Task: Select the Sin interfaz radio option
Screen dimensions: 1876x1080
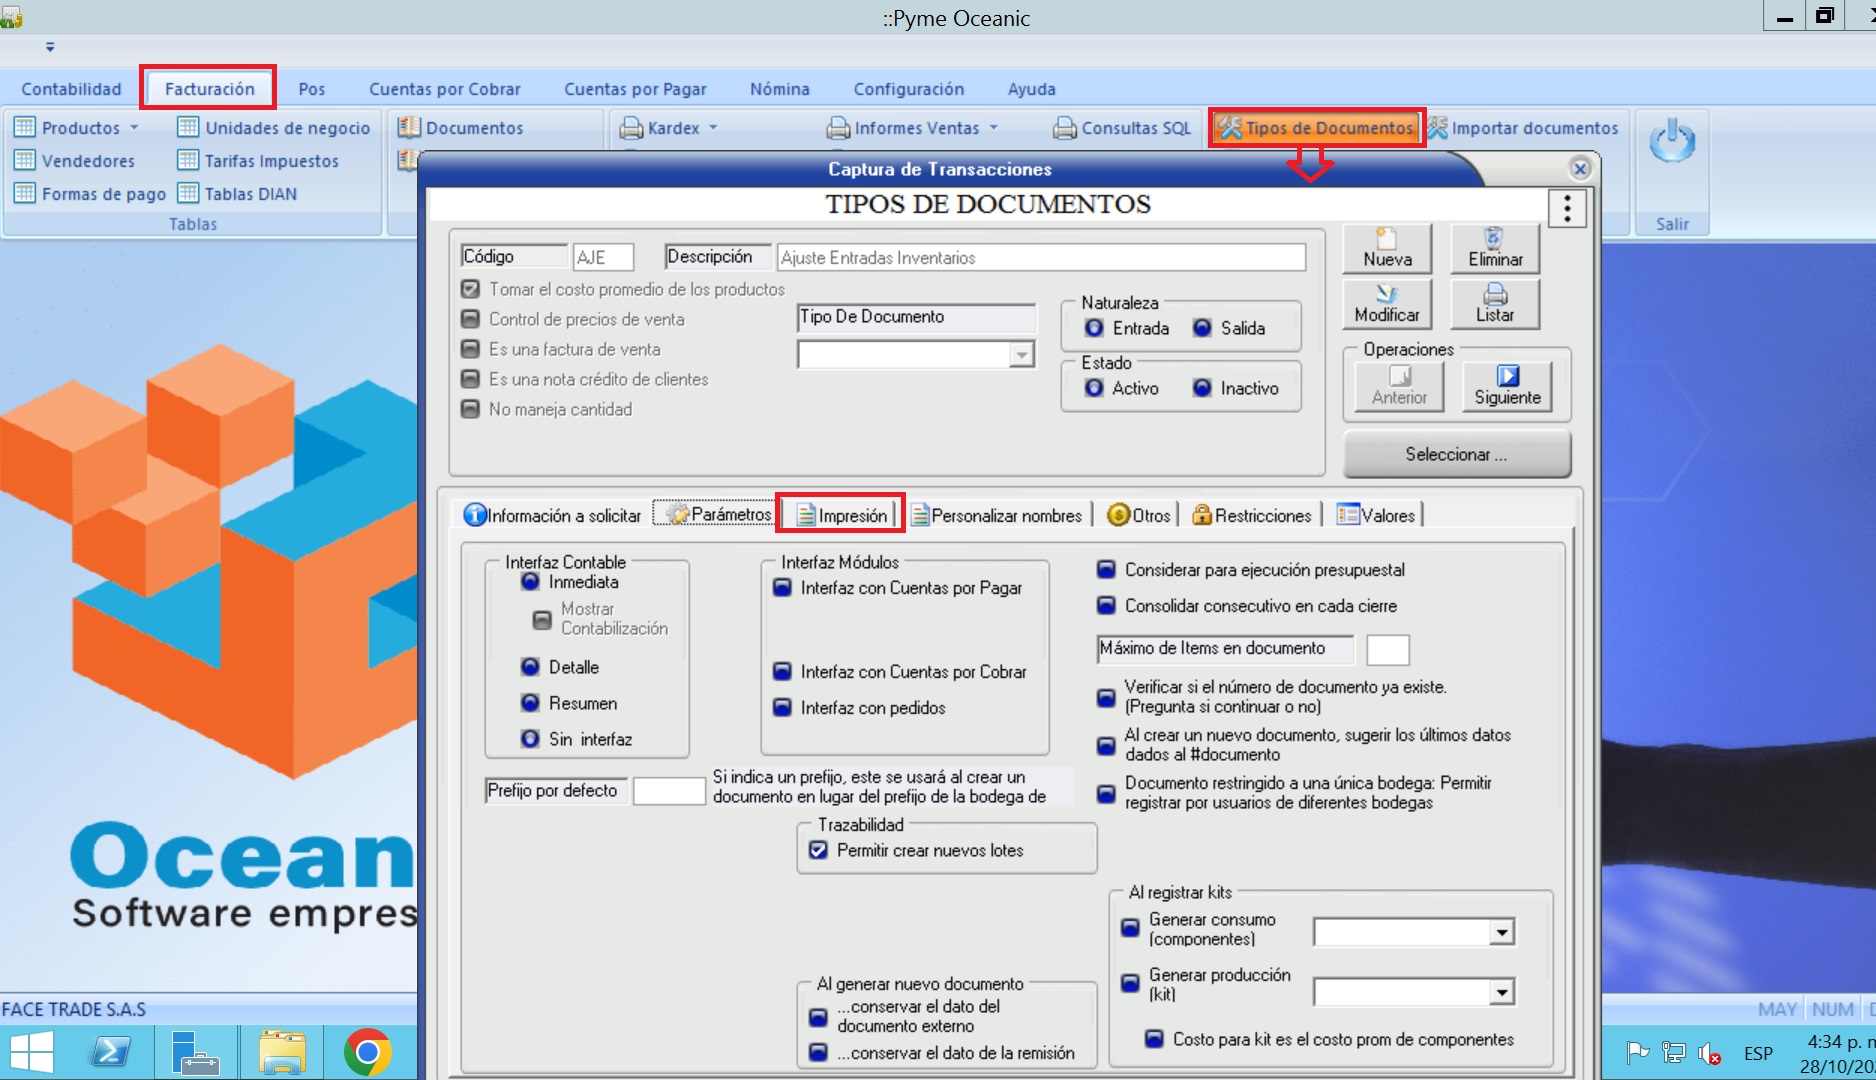Action: 530,739
